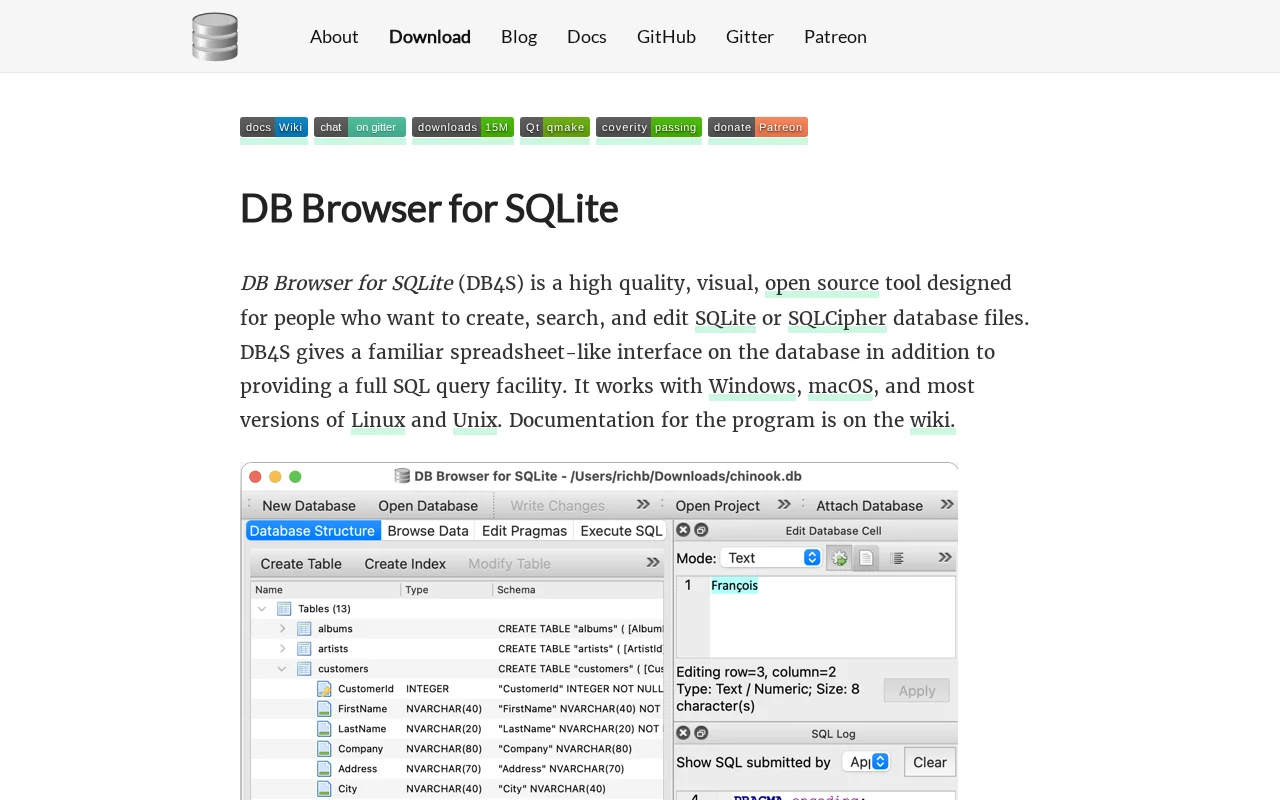Screen dimensions: 1280x800
Task: Follow the macOS link
Action: (840, 386)
